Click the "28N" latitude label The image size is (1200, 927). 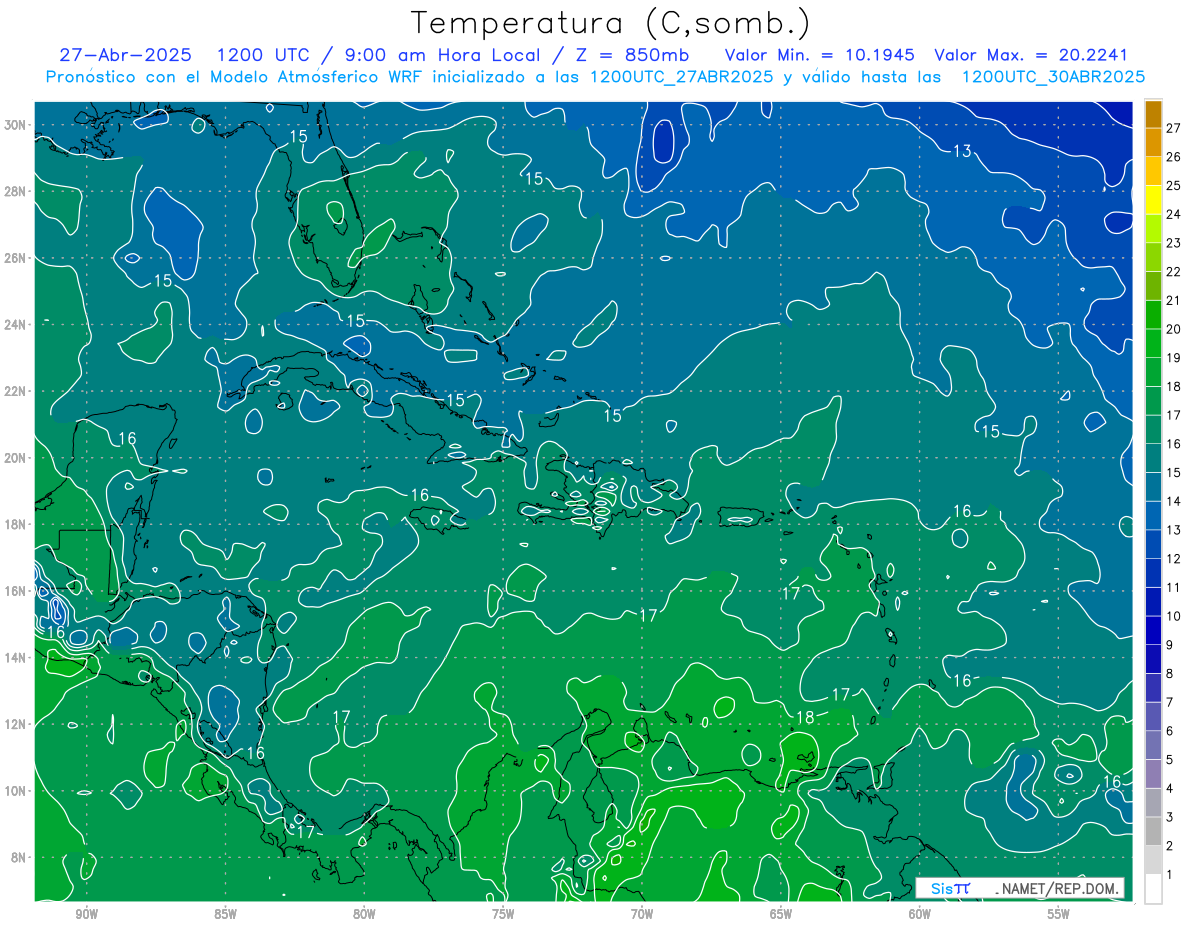coord(17,191)
